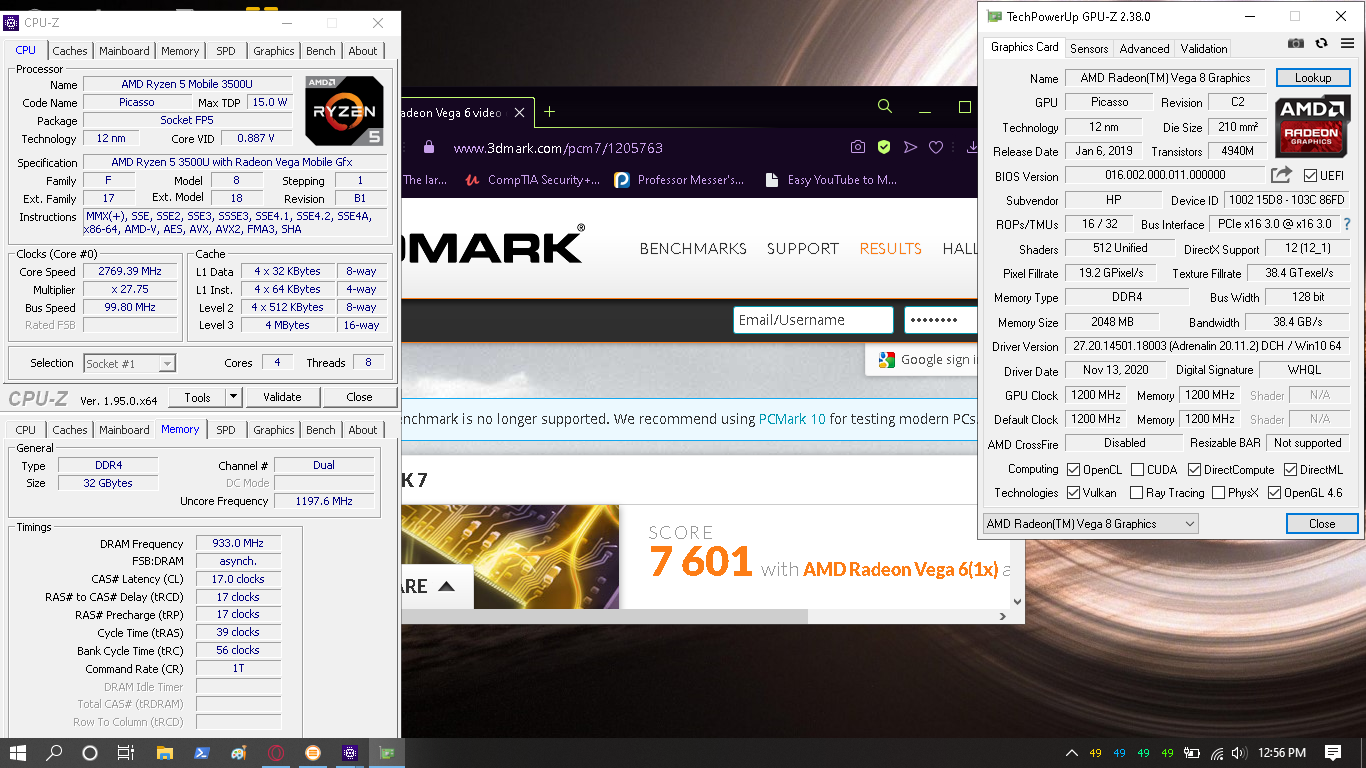Click the heart bookmark icon in address bar
Viewport: 1366px width, 768px height.
[936, 147]
